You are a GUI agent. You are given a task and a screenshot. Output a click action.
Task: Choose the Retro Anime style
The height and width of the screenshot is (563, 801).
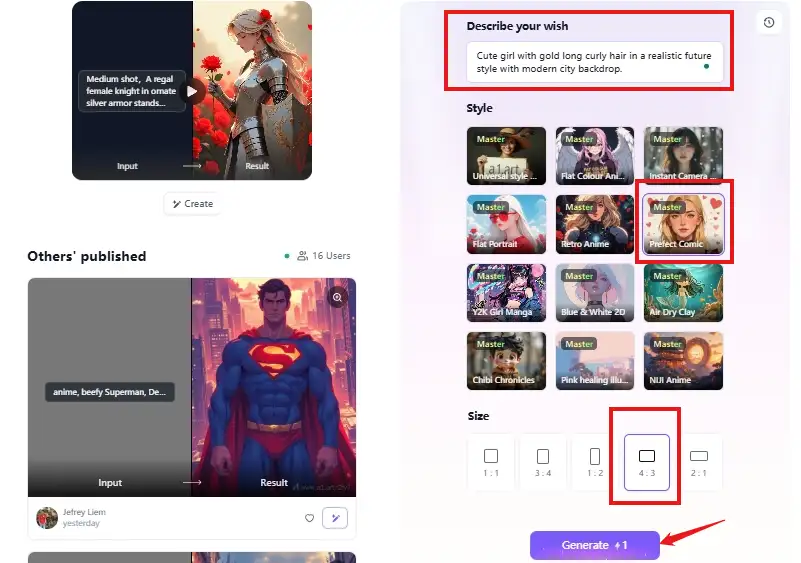point(595,224)
